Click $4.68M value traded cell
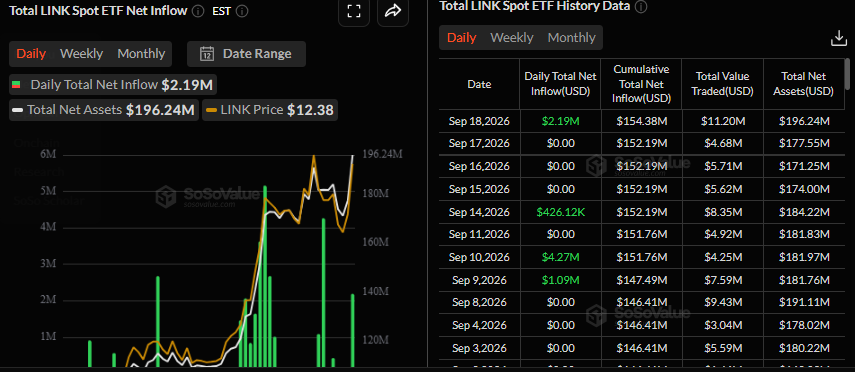The width and height of the screenshot is (855, 372). click(722, 143)
